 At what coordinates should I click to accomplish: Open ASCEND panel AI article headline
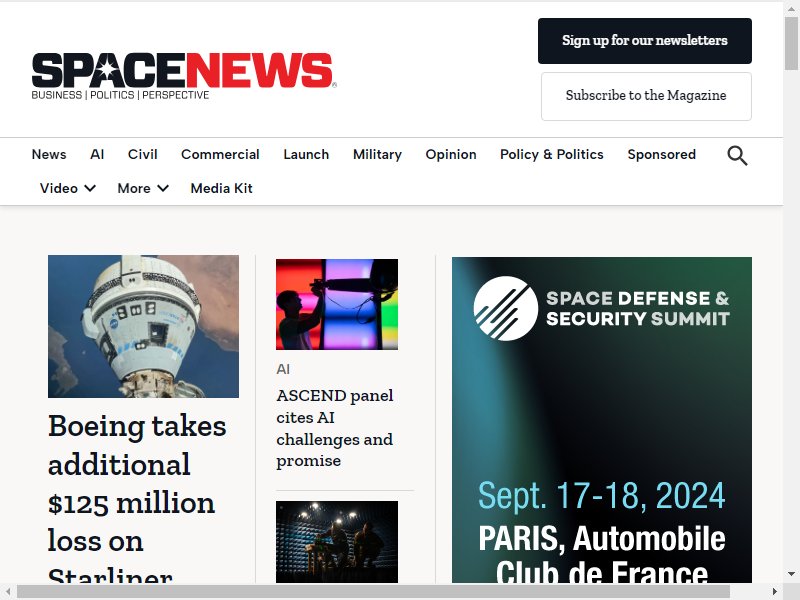pyautogui.click(x=335, y=428)
